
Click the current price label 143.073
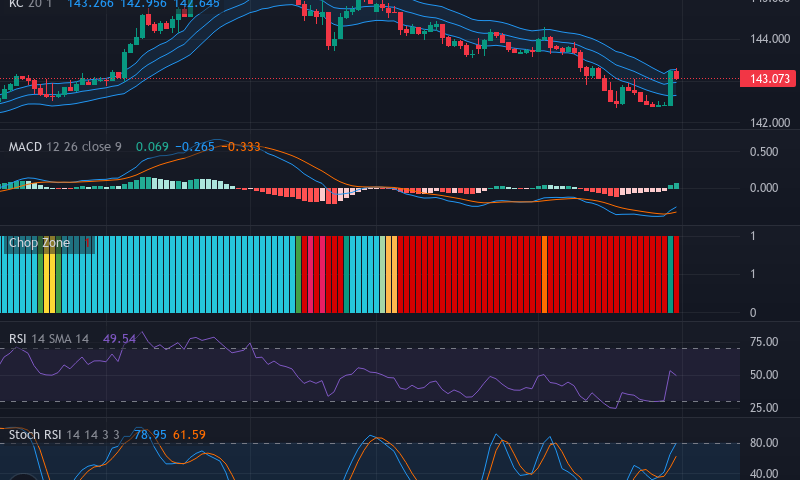[768, 79]
